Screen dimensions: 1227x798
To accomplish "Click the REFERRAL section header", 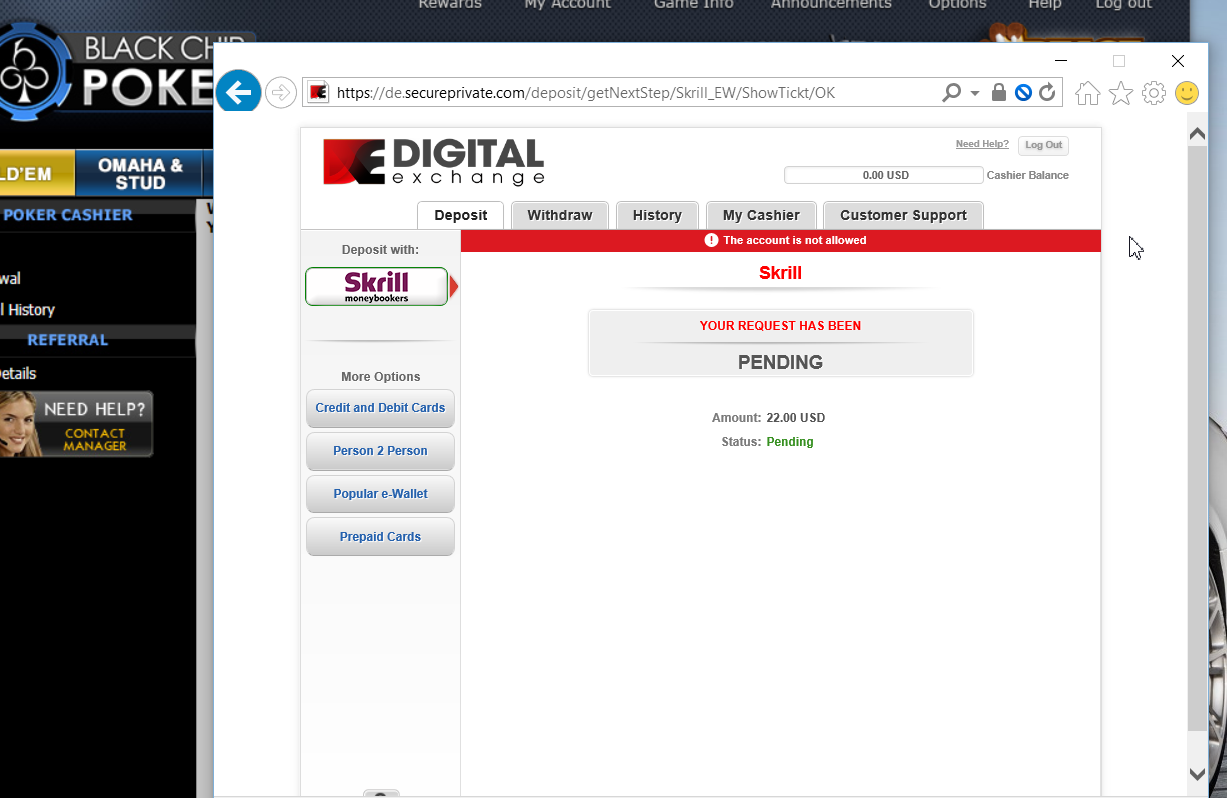I will pos(68,340).
